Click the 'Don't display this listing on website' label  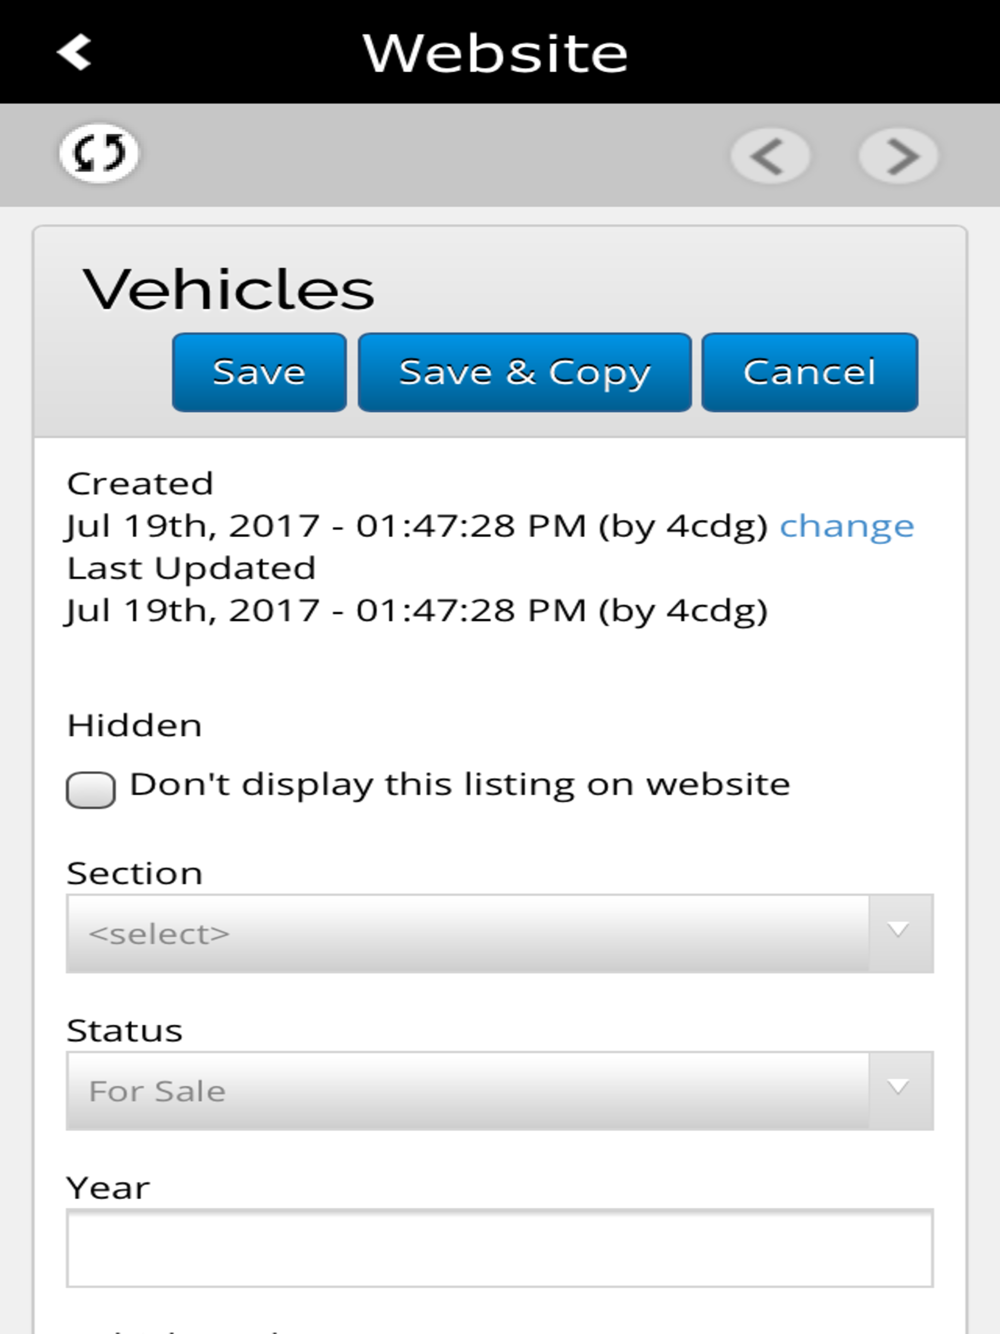click(460, 785)
